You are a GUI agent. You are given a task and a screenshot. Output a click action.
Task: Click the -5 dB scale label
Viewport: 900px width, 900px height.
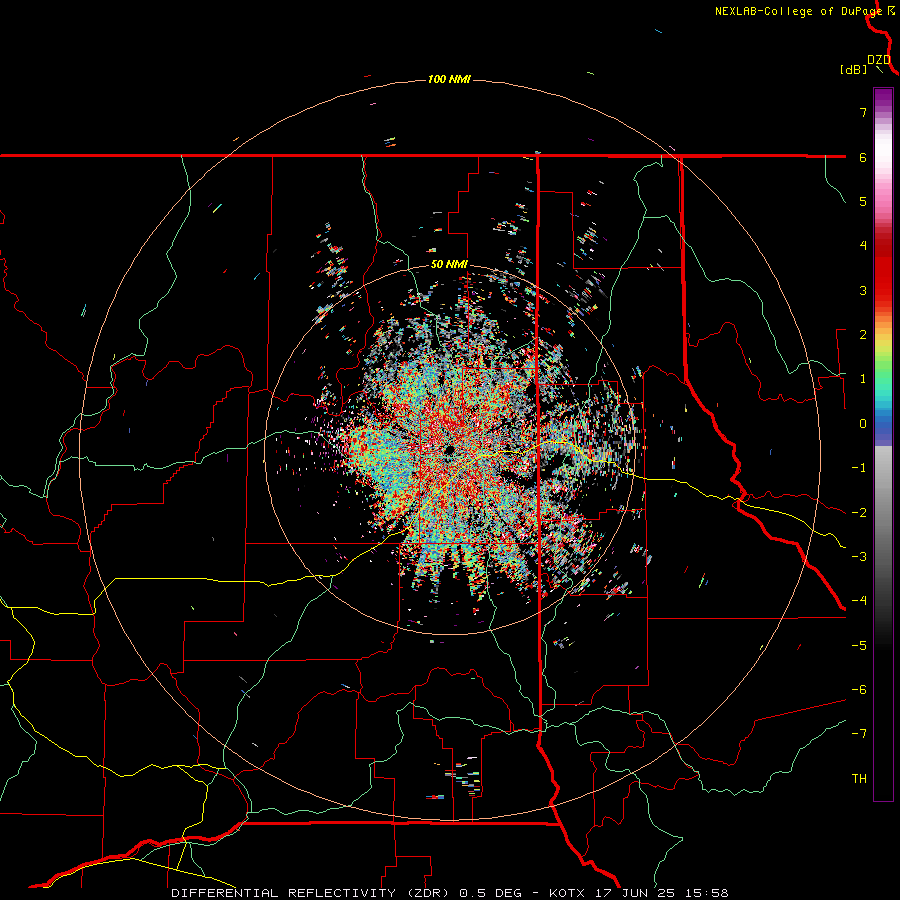pos(859,646)
